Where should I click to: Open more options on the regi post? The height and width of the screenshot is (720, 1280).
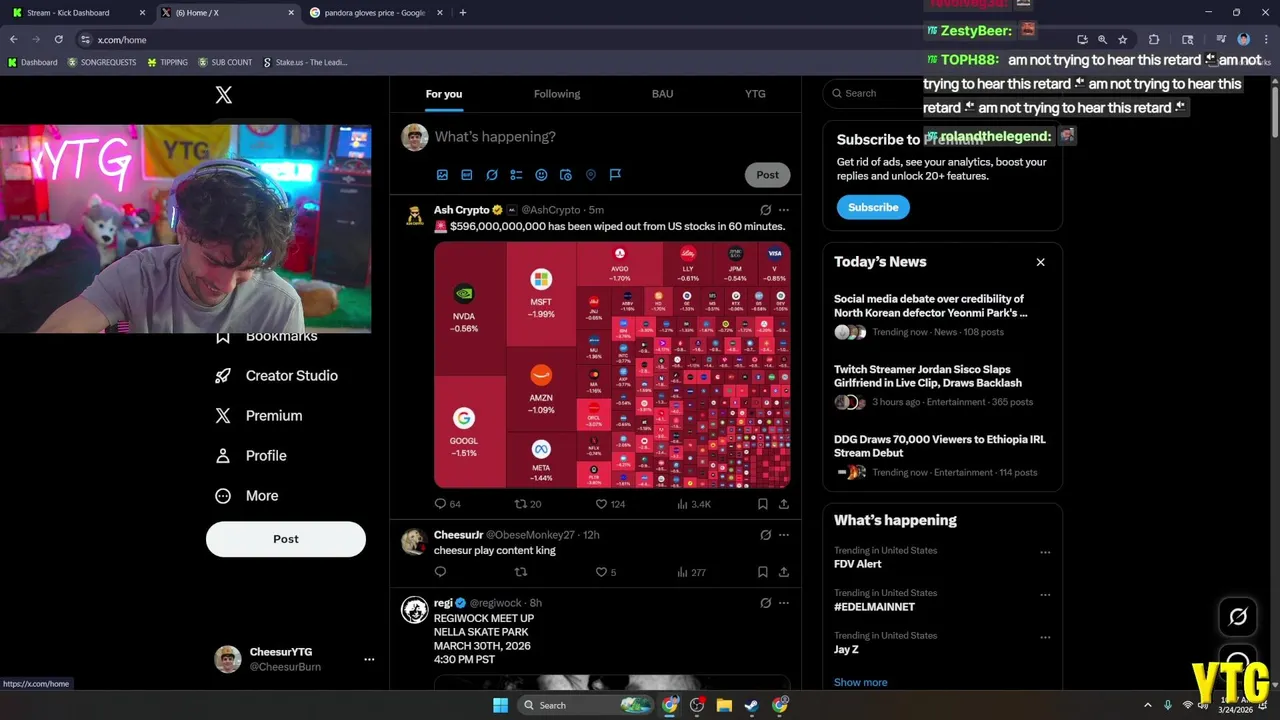pyautogui.click(x=784, y=603)
